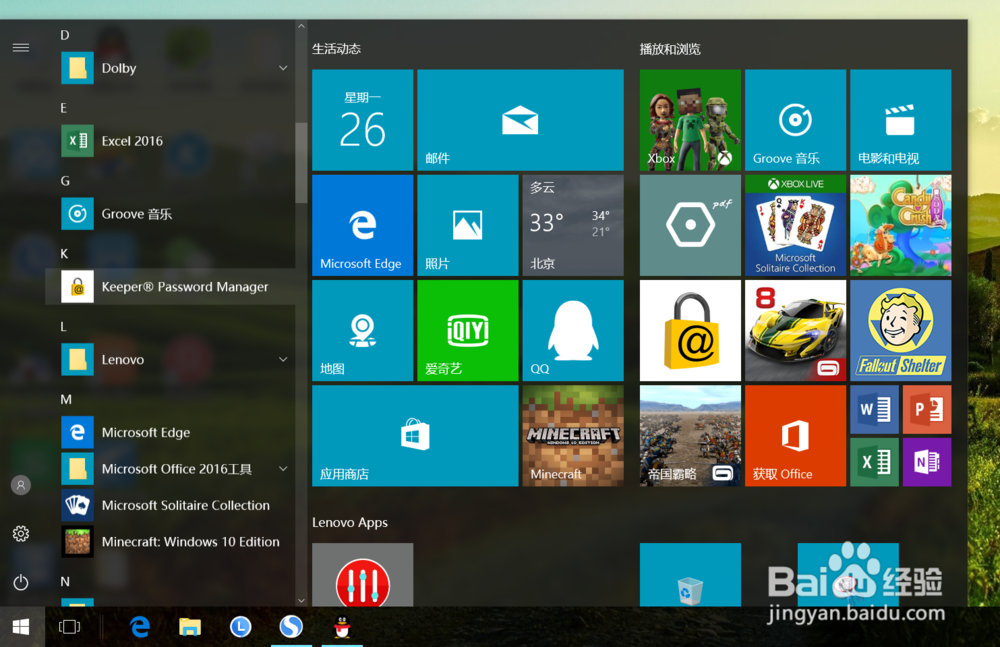The height and width of the screenshot is (647, 1000).
Task: Open the Groove 音乐 tile
Action: point(795,120)
